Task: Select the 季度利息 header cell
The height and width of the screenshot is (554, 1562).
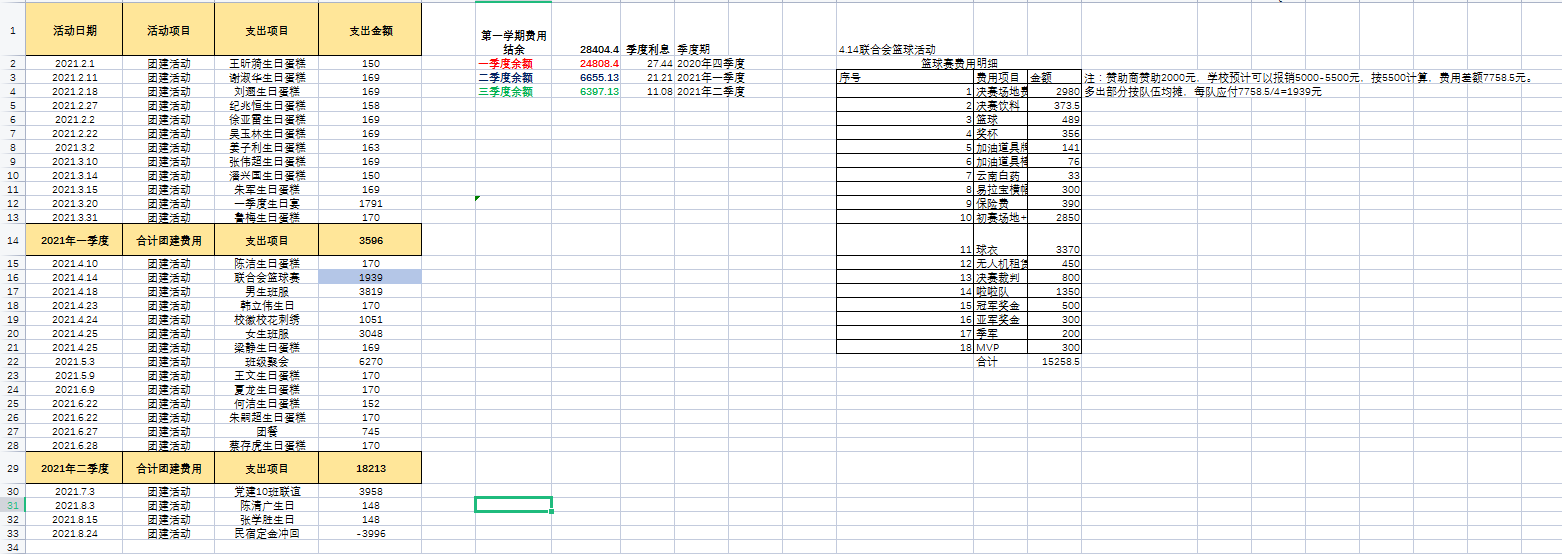Action: (x=647, y=49)
